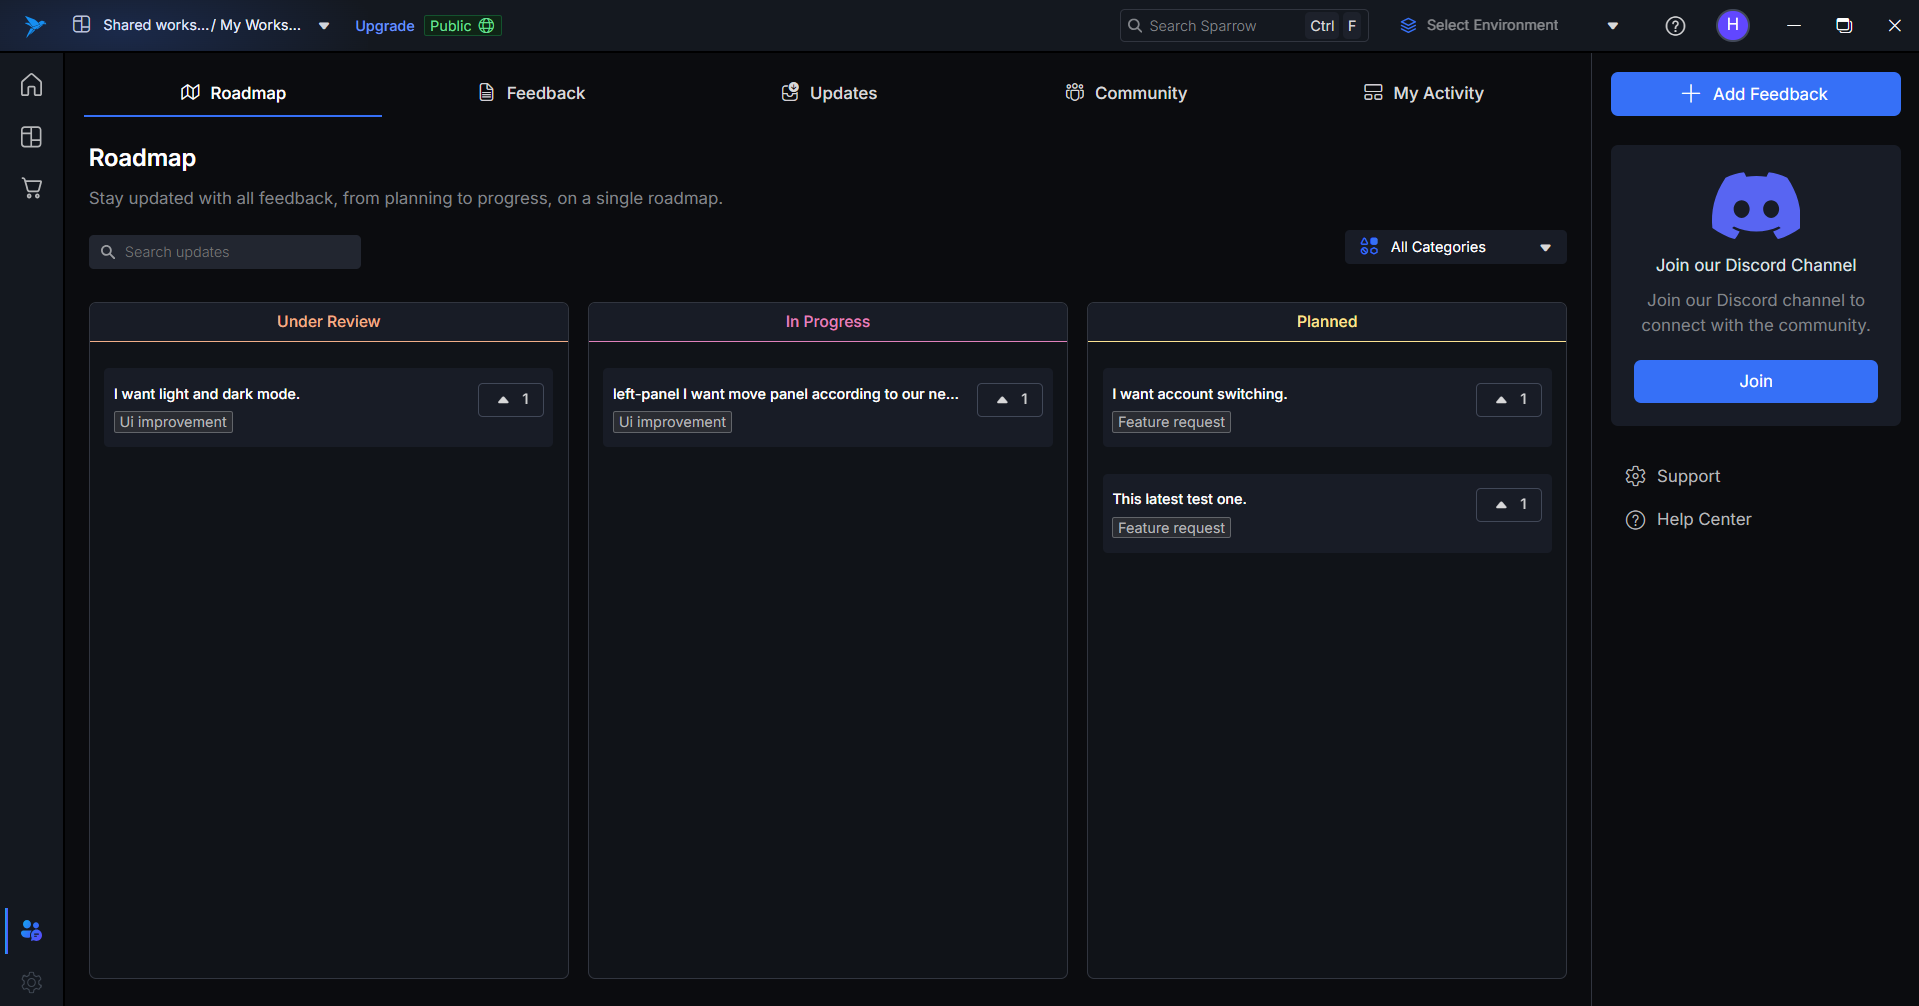Screen dimensions: 1919x1006
Task: Expand the workspace switcher dropdown arrow
Action: pos(324,26)
